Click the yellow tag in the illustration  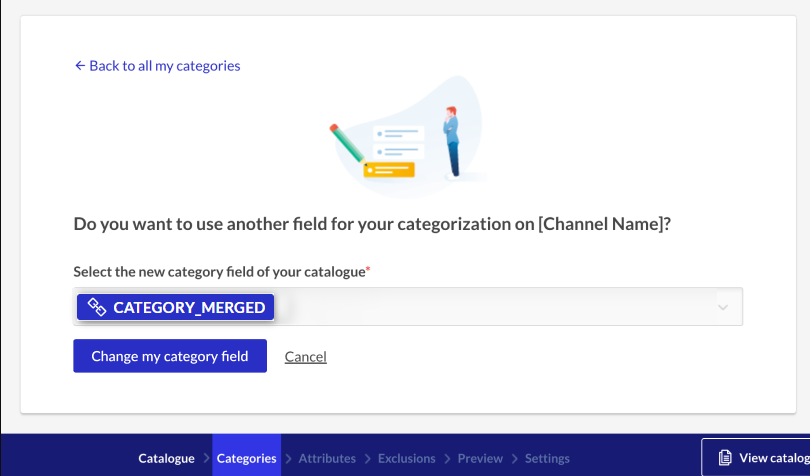[389, 170]
